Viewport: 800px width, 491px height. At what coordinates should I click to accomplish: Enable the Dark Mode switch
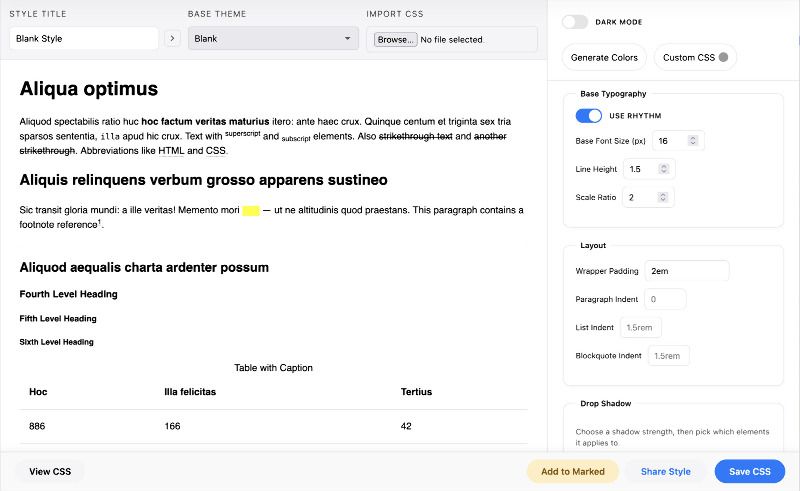click(575, 21)
